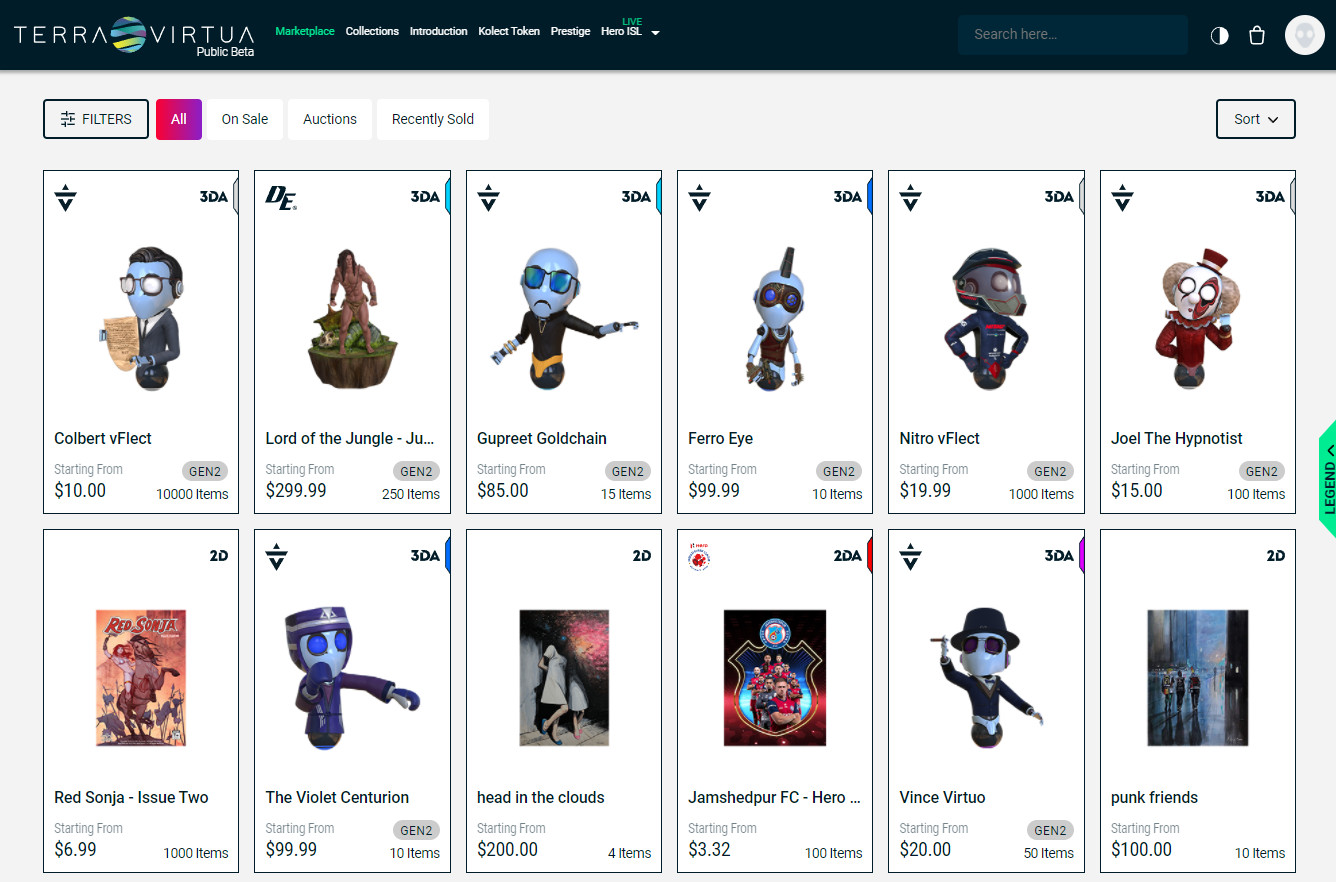Open the FILTERS panel button
Screen dimensions: 1336x882
pyautogui.click(x=96, y=119)
